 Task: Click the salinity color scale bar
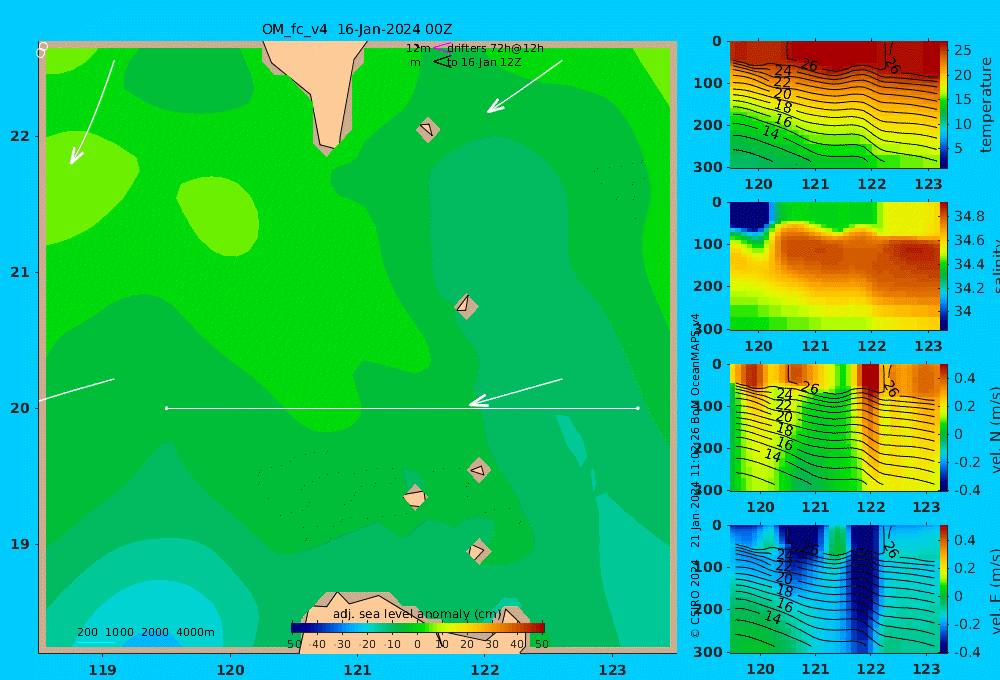coord(943,266)
